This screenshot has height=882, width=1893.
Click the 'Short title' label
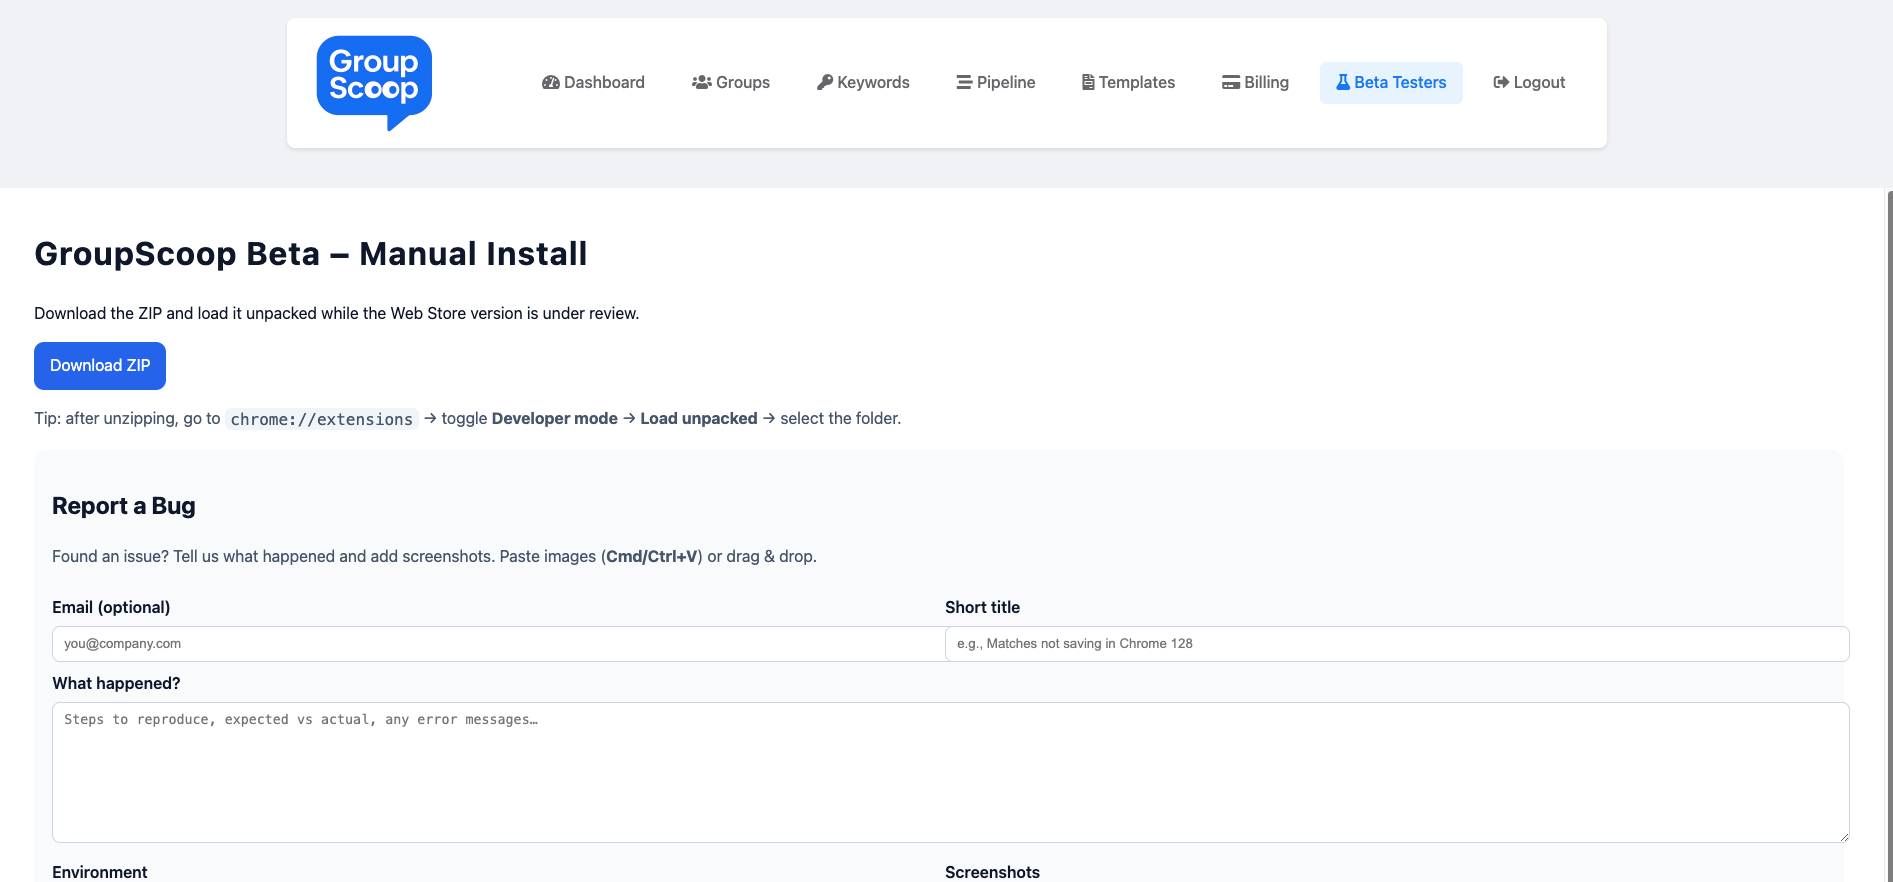tap(982, 608)
